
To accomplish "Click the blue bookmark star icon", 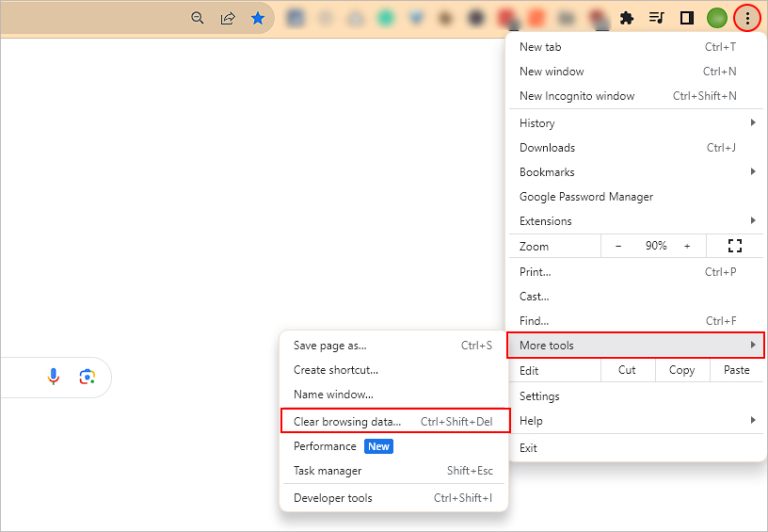I will coord(258,19).
